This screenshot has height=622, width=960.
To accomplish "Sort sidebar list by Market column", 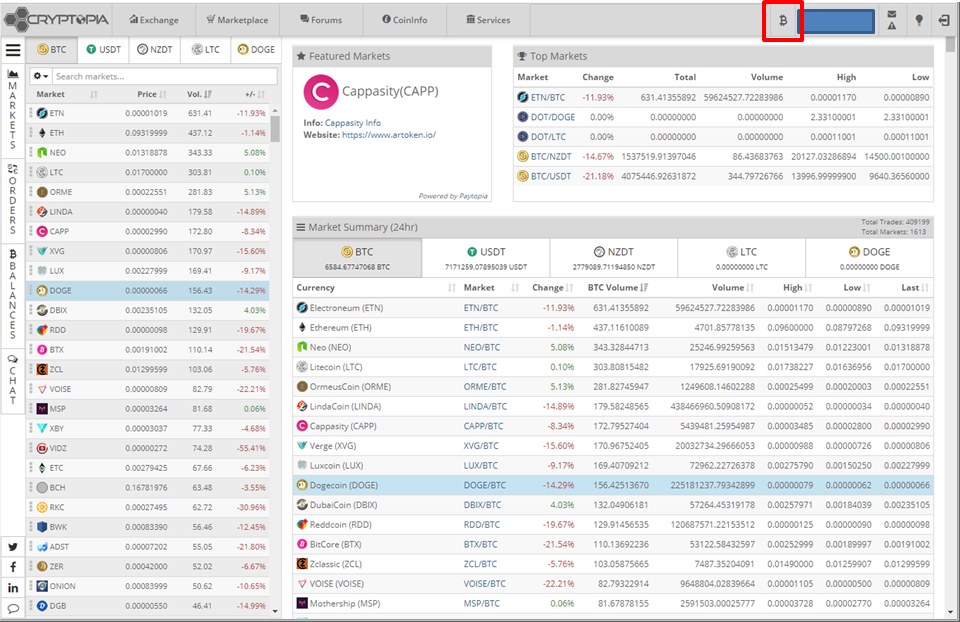I will pyautogui.click(x=66, y=94).
